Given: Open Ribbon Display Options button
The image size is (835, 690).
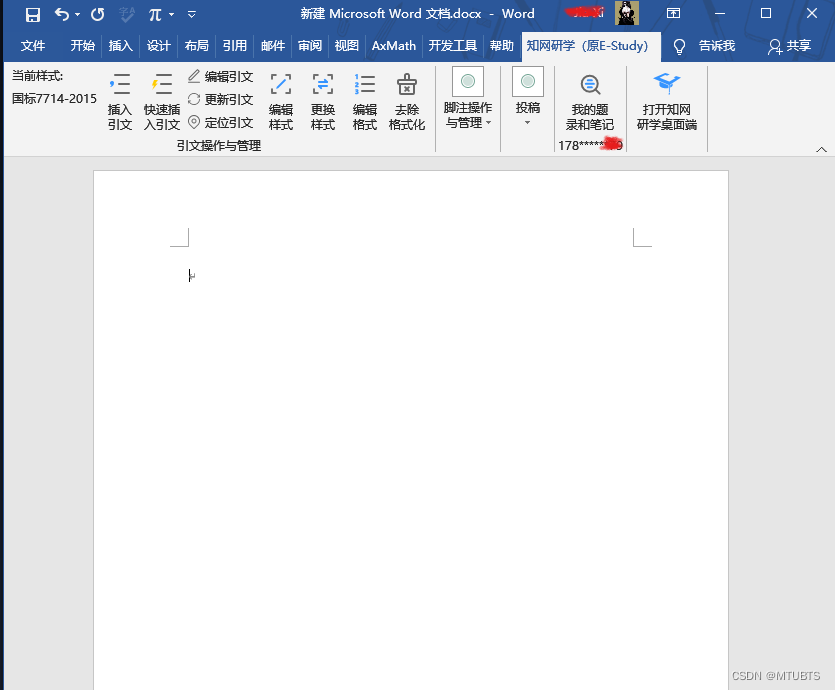Looking at the screenshot, I should [674, 13].
